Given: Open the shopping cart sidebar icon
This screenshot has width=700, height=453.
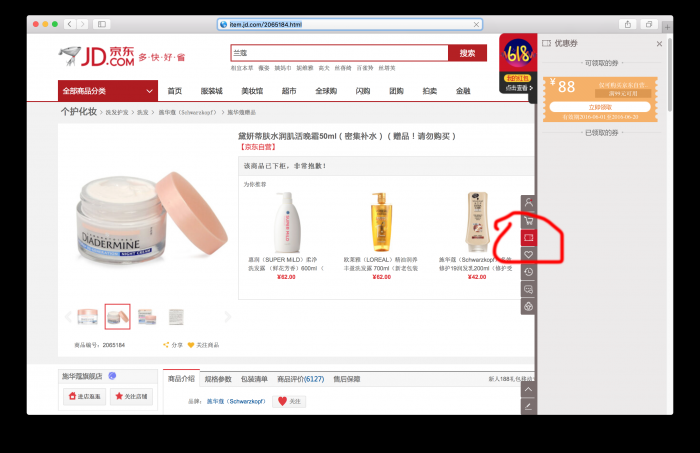Looking at the screenshot, I should [x=529, y=220].
